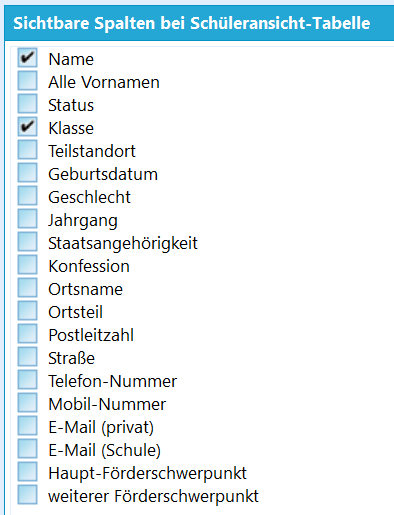The image size is (394, 515).
Task: Uncheck the Name column checkbox
Action: (x=27, y=58)
